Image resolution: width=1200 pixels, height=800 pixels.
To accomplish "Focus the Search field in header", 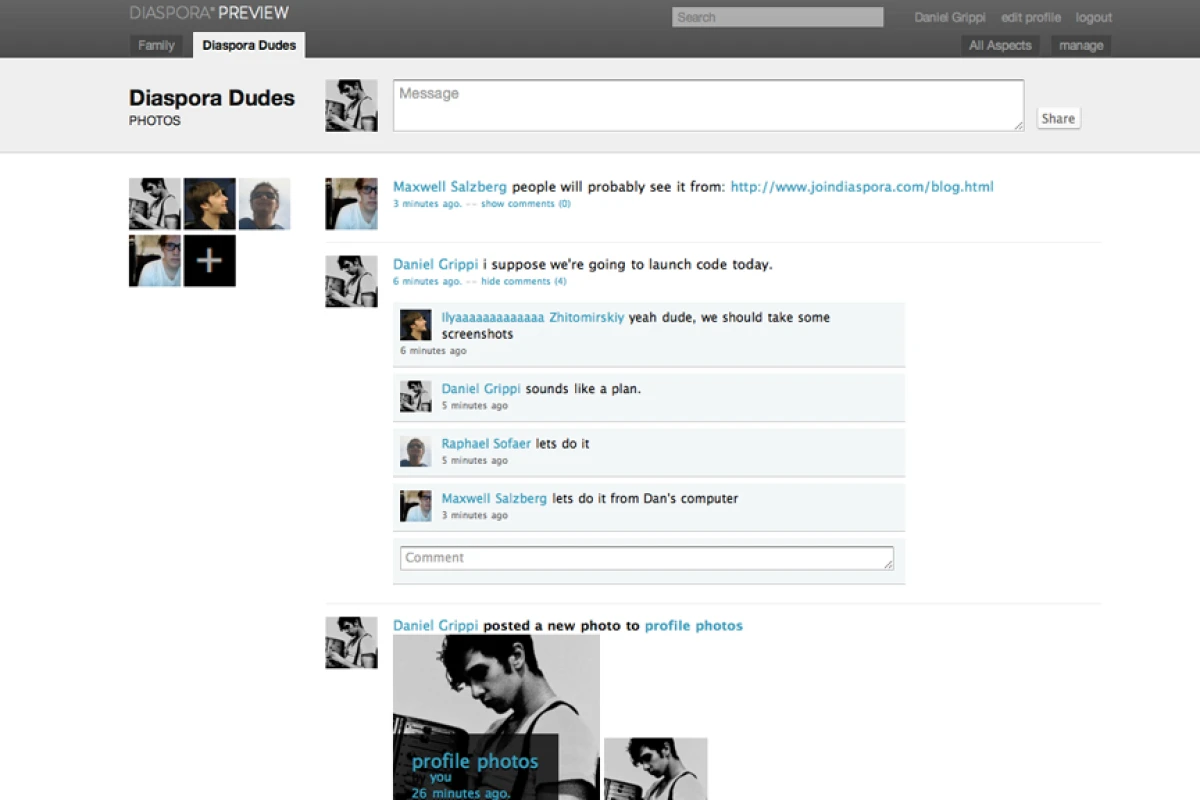I will [x=778, y=17].
